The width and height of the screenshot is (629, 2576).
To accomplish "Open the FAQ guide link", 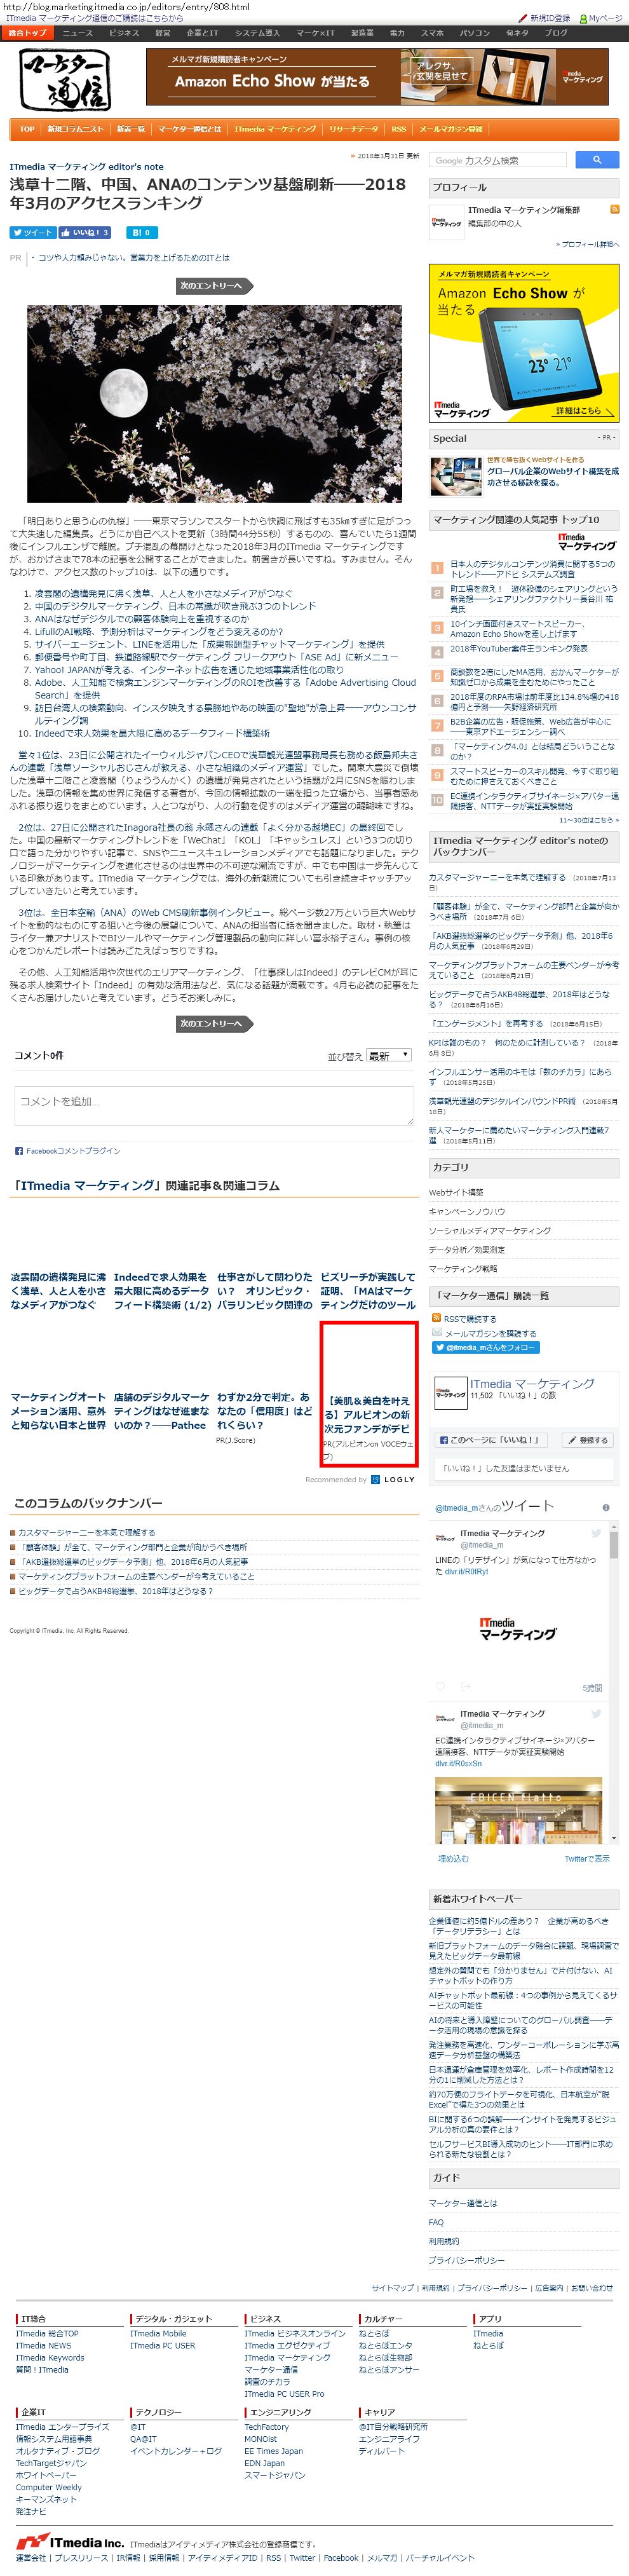I will pyautogui.click(x=436, y=2222).
